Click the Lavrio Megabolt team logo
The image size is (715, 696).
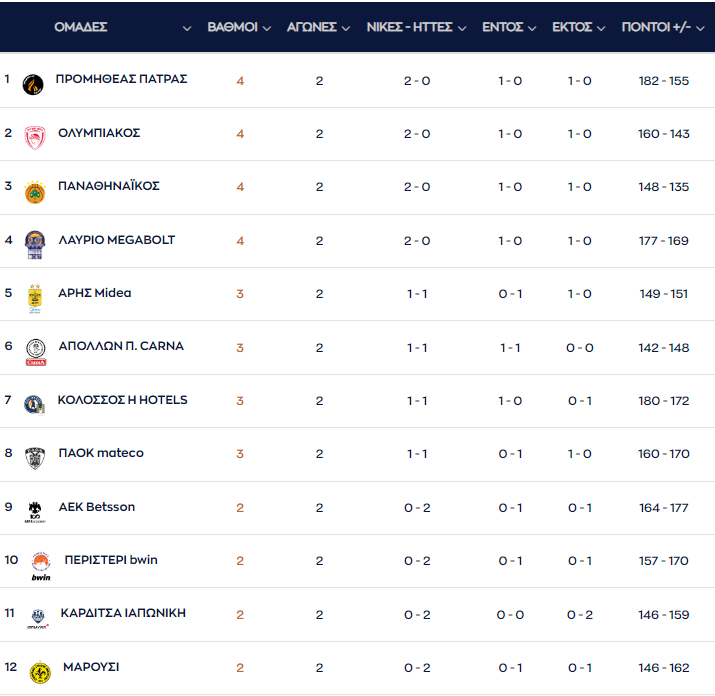click(35, 245)
